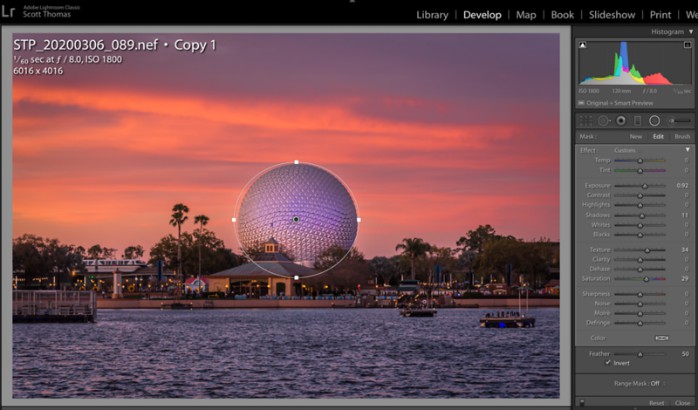This screenshot has height=410, width=698.
Task: Switch to the Slideshow module
Action: coord(612,15)
